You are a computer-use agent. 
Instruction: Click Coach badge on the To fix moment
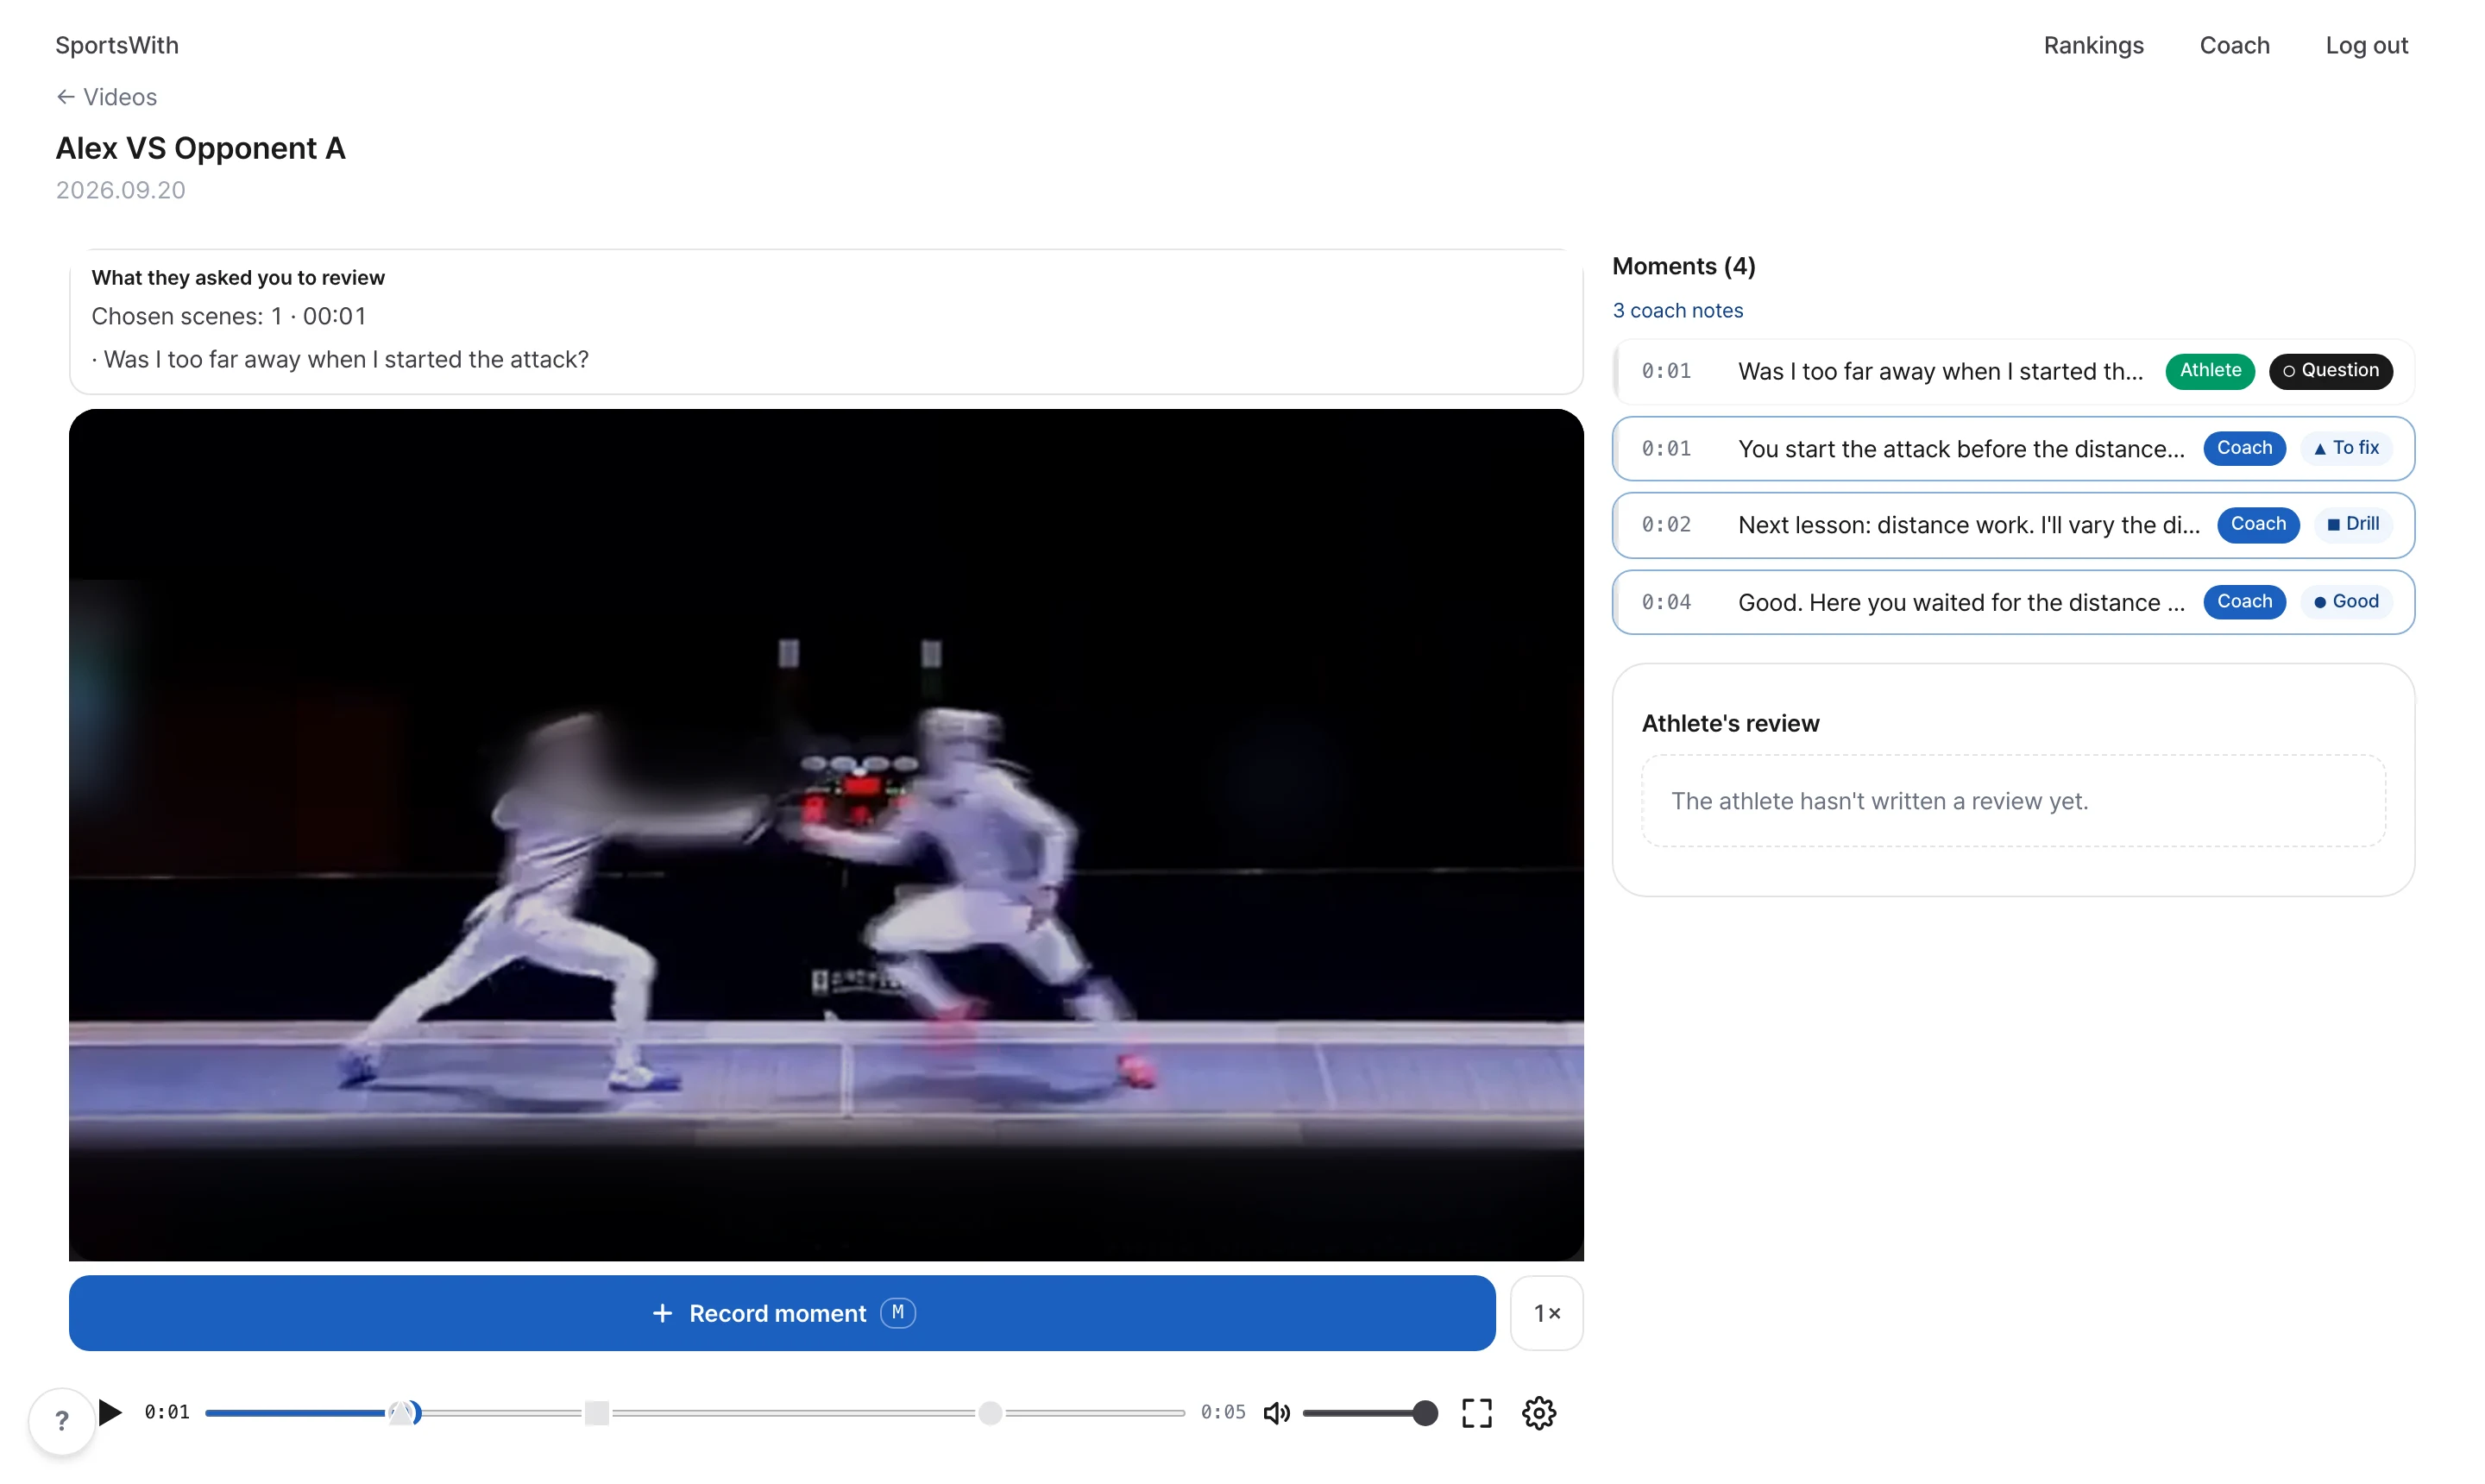[x=2244, y=448]
